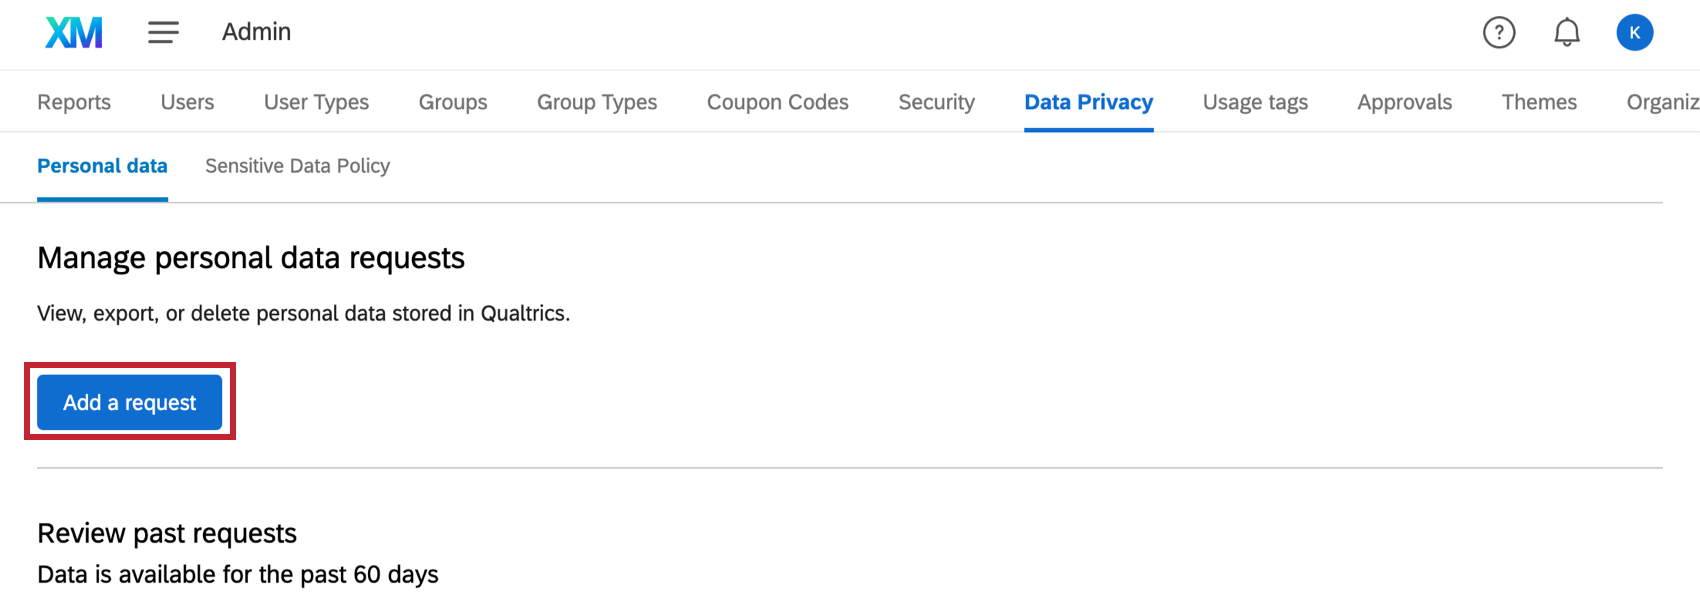Open the Group Types page
The image size is (1700, 600).
click(x=596, y=101)
